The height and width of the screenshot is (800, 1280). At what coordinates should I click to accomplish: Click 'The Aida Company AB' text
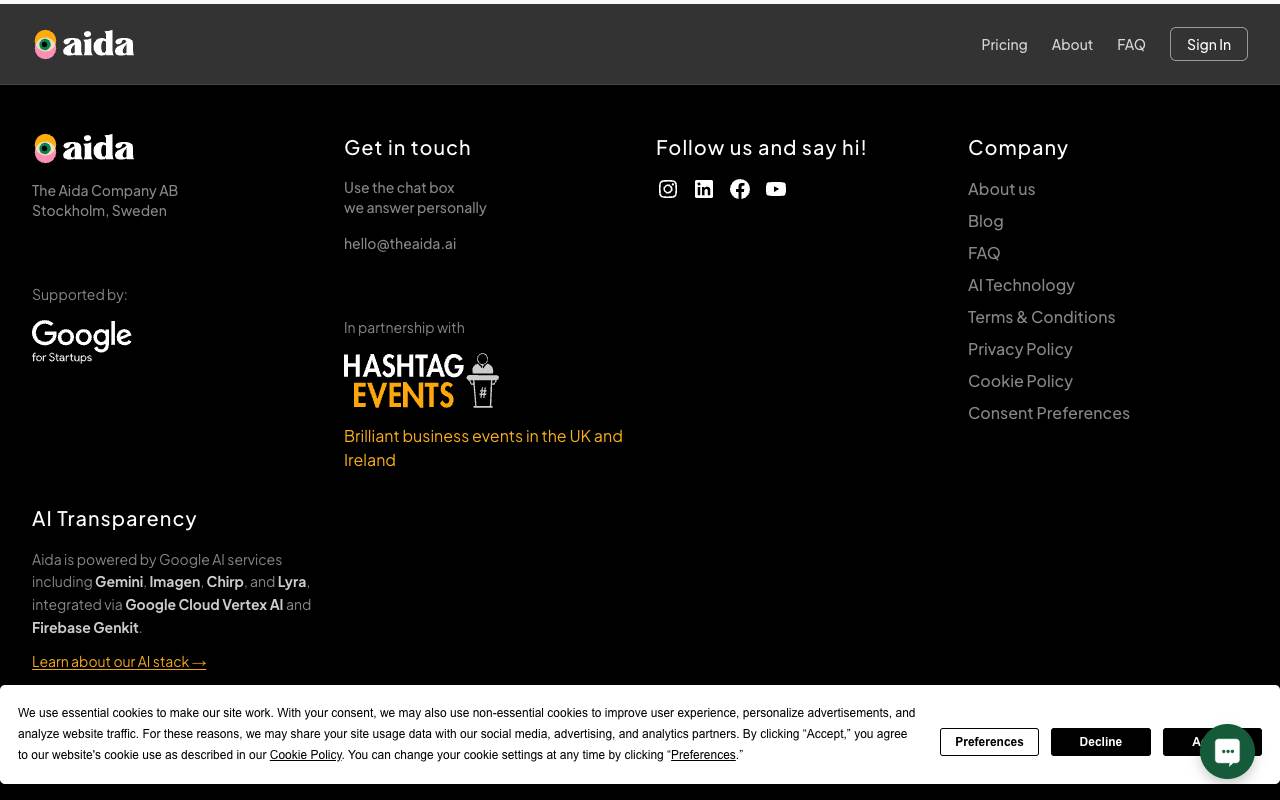105,190
